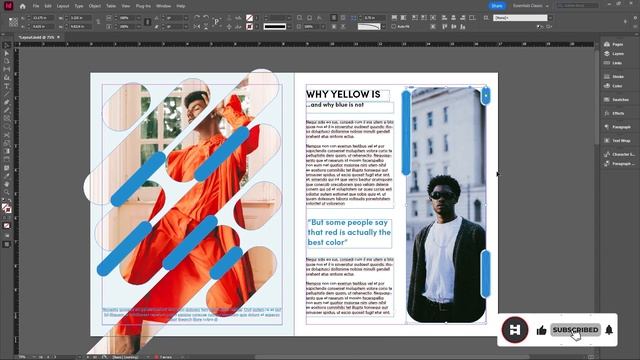Close the Layout.indd document tab
The image size is (640, 360).
pos(58,37)
